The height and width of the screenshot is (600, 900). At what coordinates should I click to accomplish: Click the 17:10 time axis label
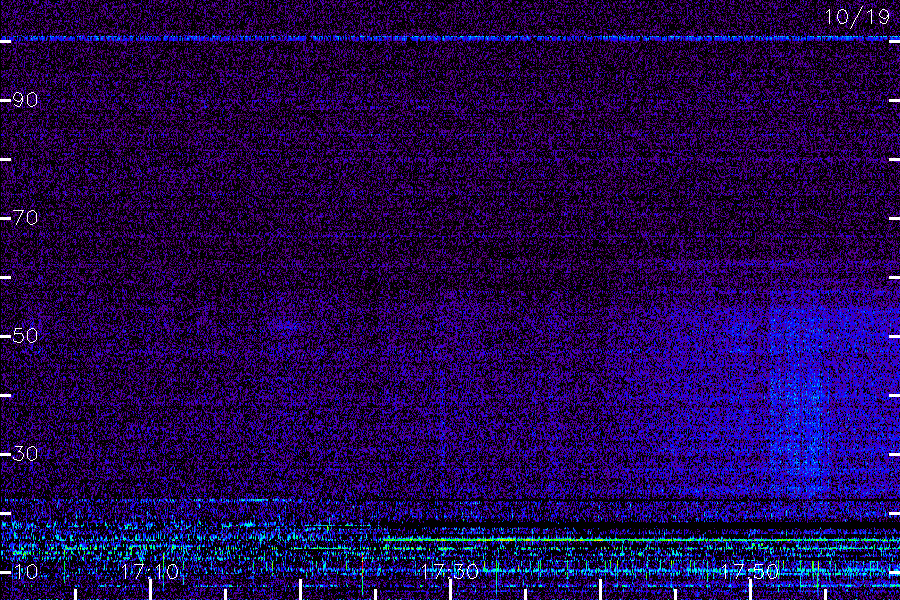tap(150, 571)
